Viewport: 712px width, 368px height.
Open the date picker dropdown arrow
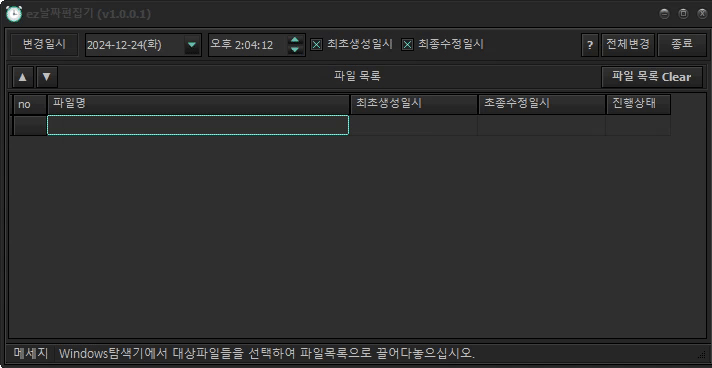click(192, 45)
